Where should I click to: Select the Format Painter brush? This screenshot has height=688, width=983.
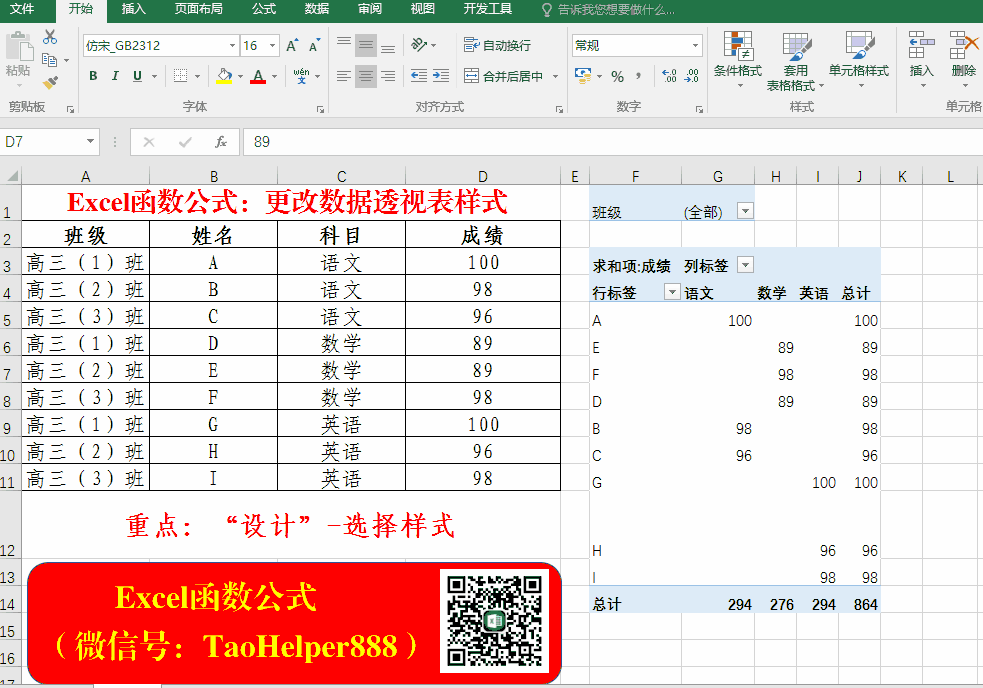pyautogui.click(x=50, y=82)
